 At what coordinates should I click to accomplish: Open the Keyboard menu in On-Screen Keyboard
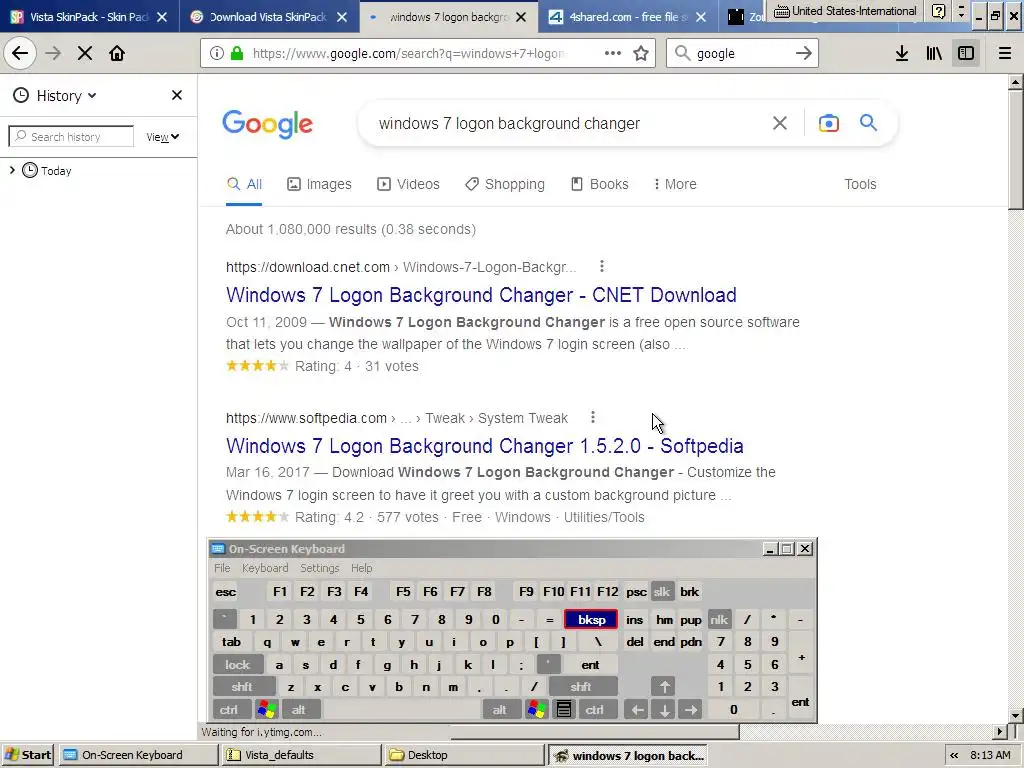(x=264, y=568)
